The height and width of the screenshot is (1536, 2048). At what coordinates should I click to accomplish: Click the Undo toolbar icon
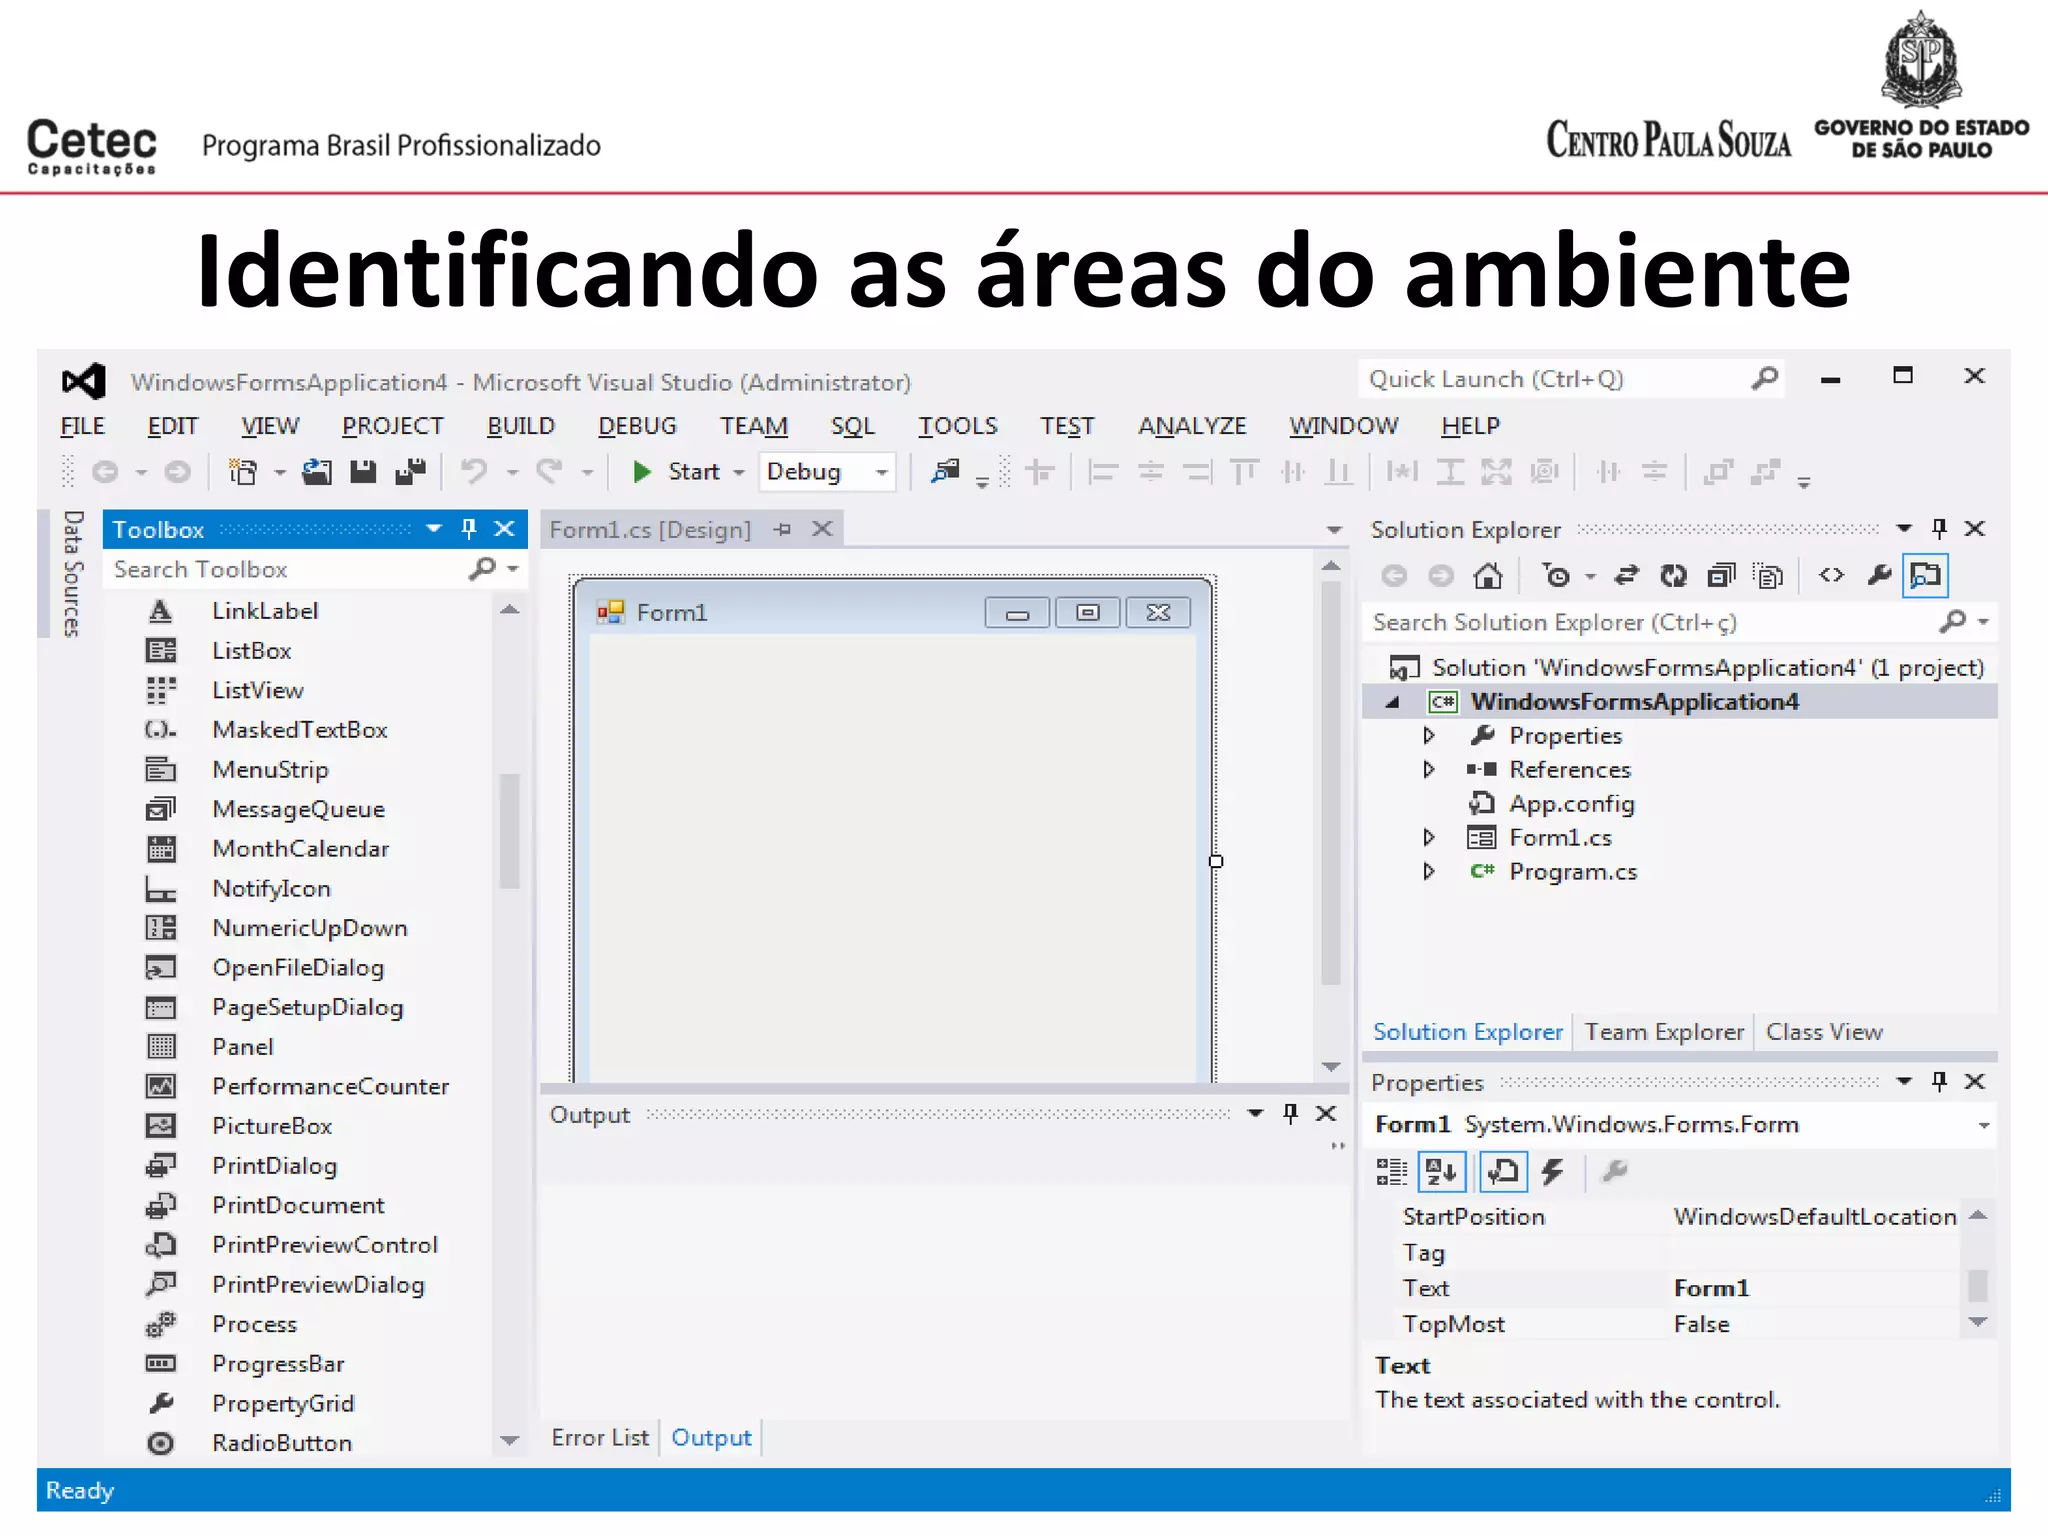tap(474, 472)
